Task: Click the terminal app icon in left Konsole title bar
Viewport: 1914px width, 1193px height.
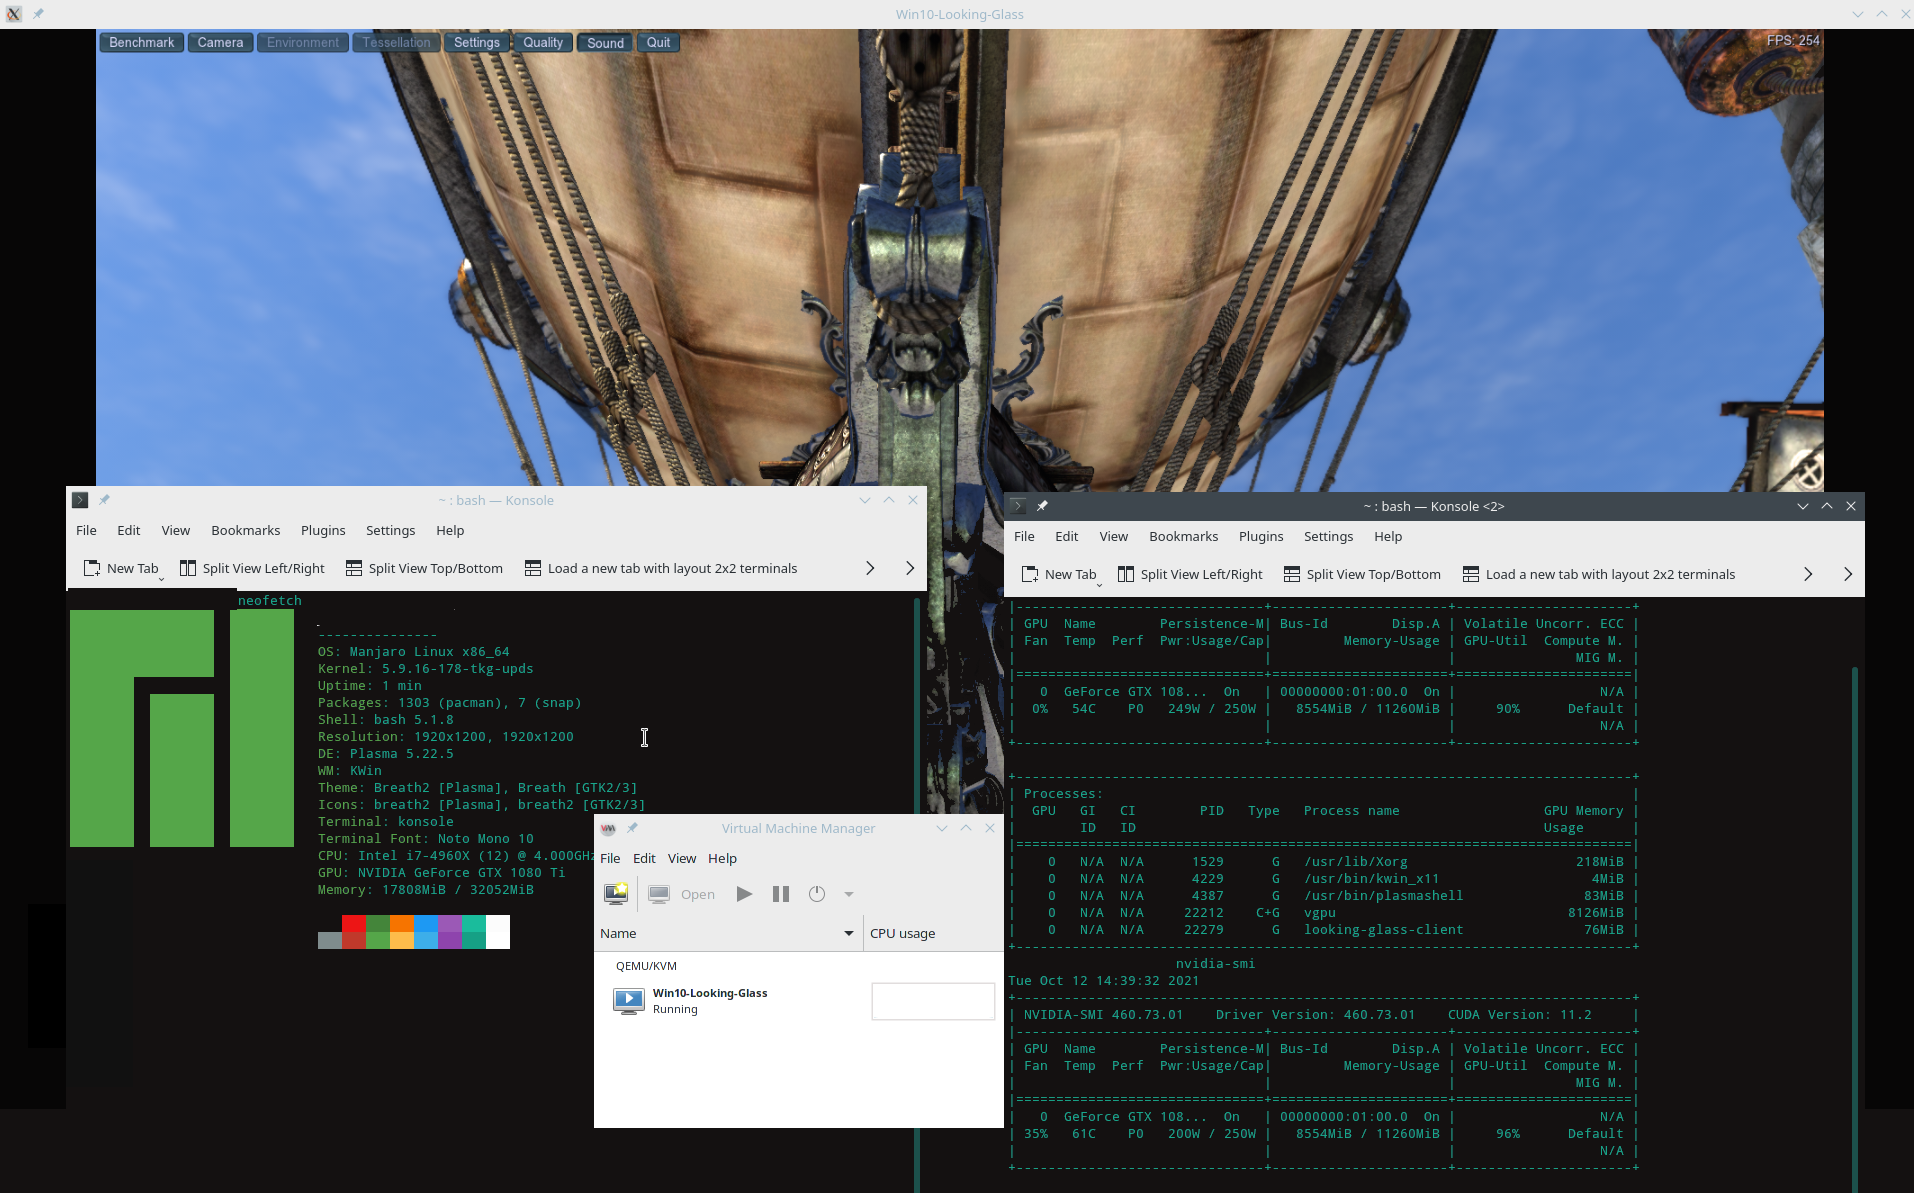Action: pyautogui.click(x=80, y=500)
